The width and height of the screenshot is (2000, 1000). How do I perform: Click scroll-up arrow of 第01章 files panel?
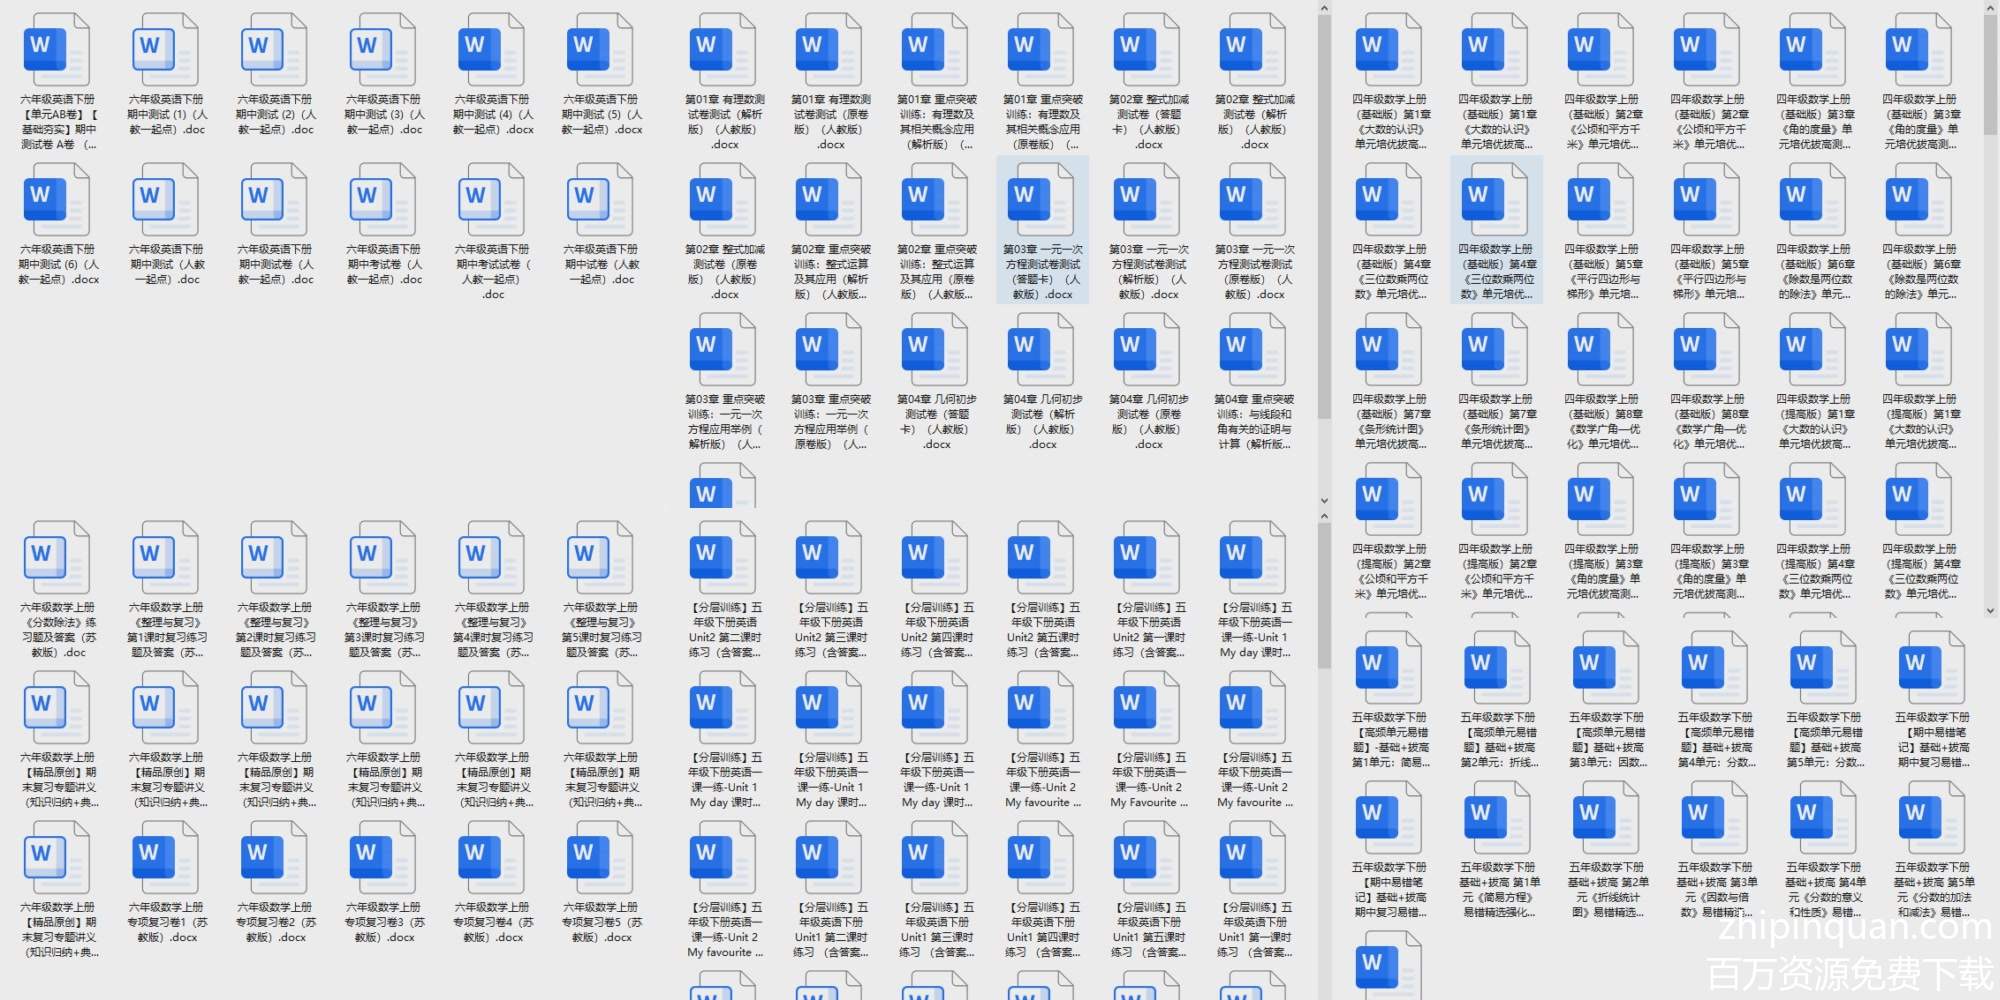[1324, 9]
